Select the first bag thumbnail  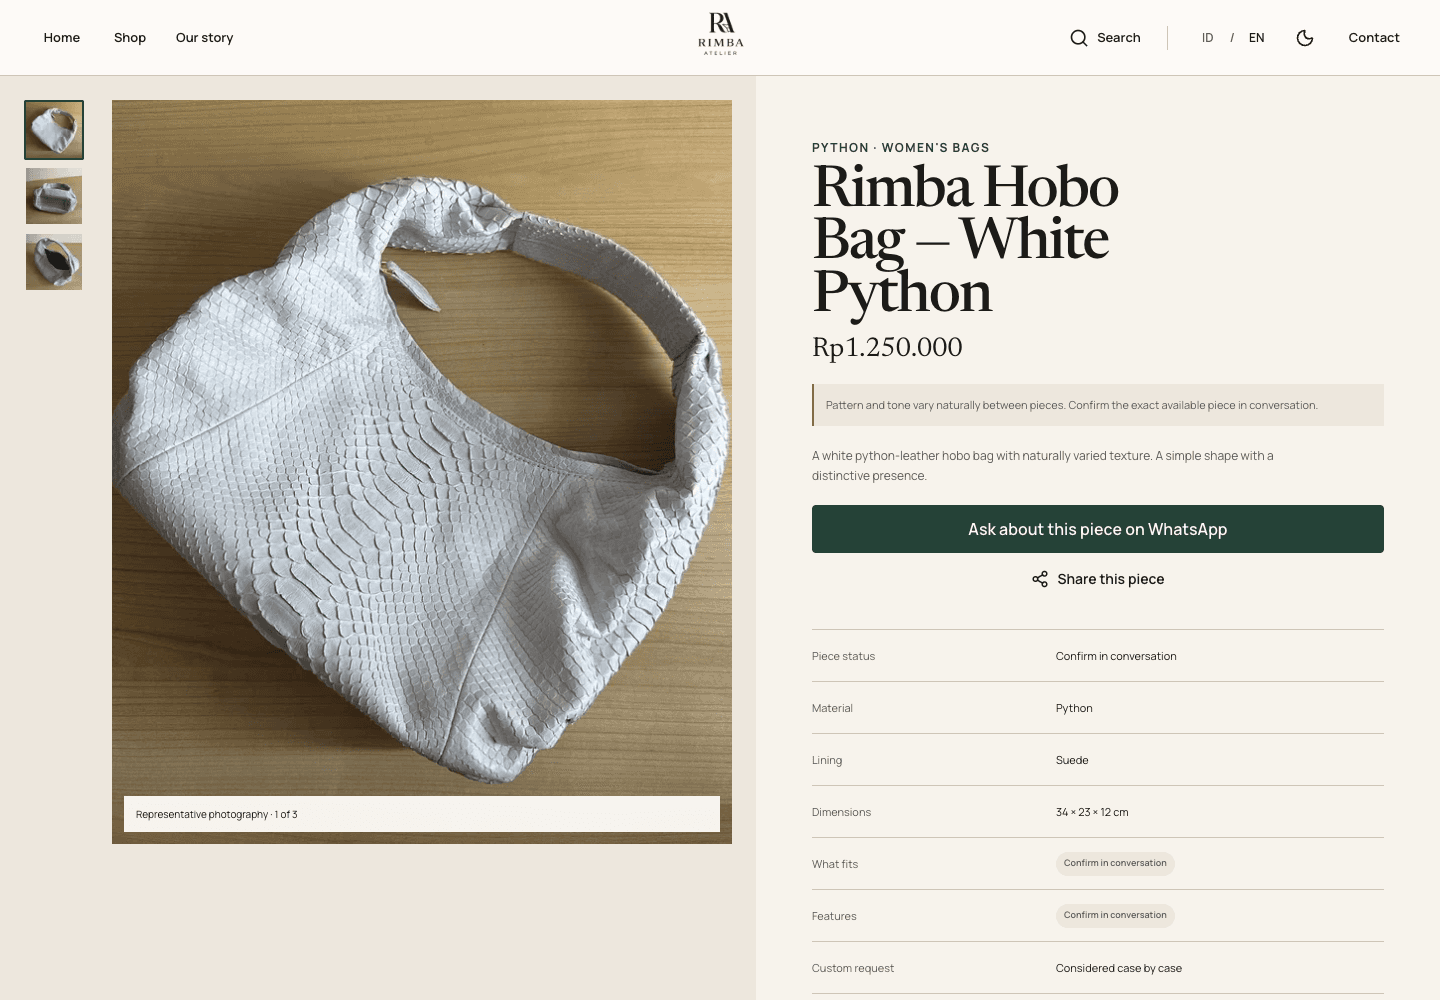[54, 130]
